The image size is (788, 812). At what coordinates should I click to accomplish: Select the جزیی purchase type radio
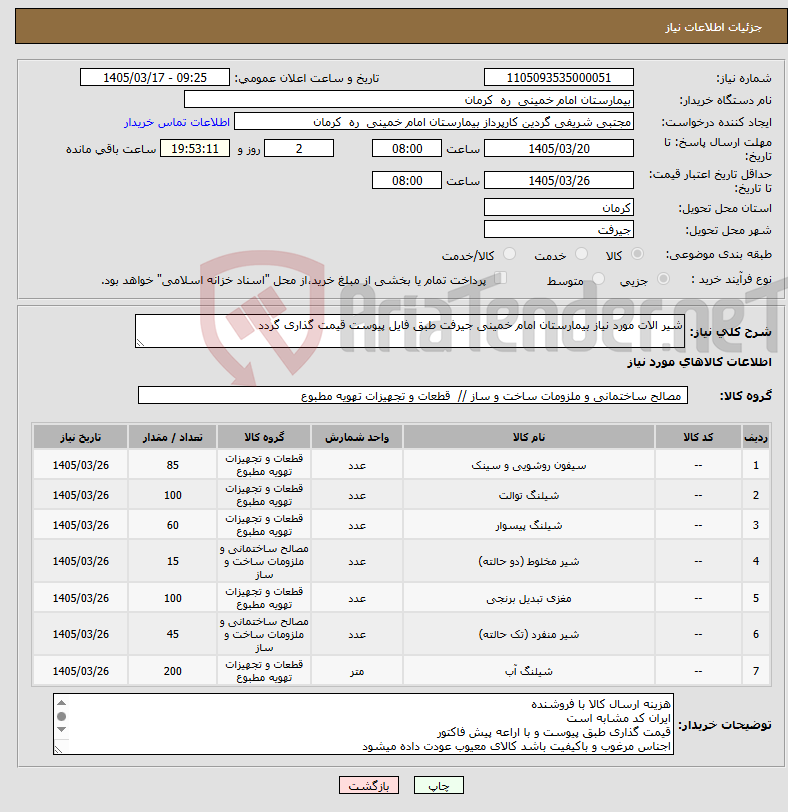point(663,279)
